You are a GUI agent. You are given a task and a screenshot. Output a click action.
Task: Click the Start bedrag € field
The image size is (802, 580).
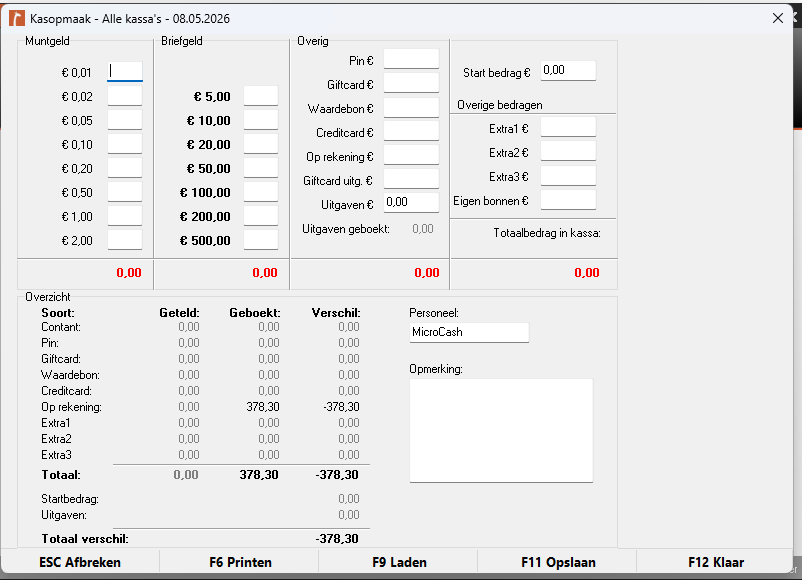pos(568,71)
